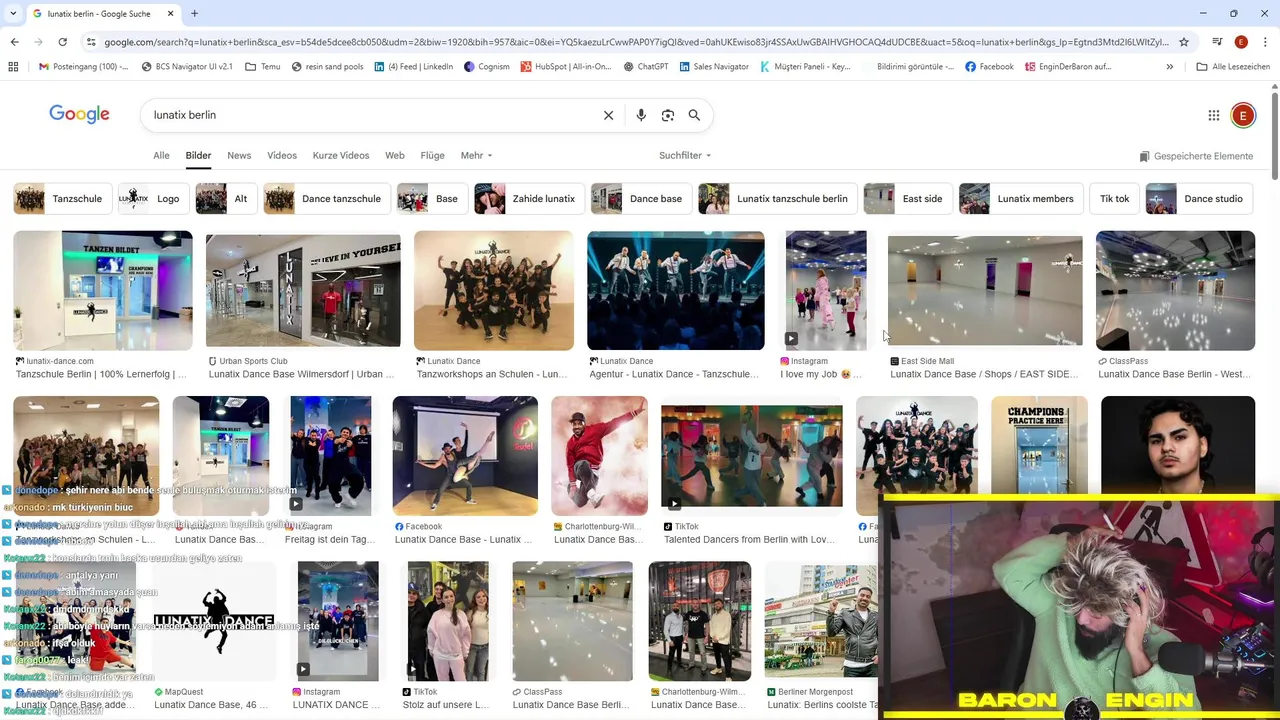Select the Logo filter chip

[153, 199]
